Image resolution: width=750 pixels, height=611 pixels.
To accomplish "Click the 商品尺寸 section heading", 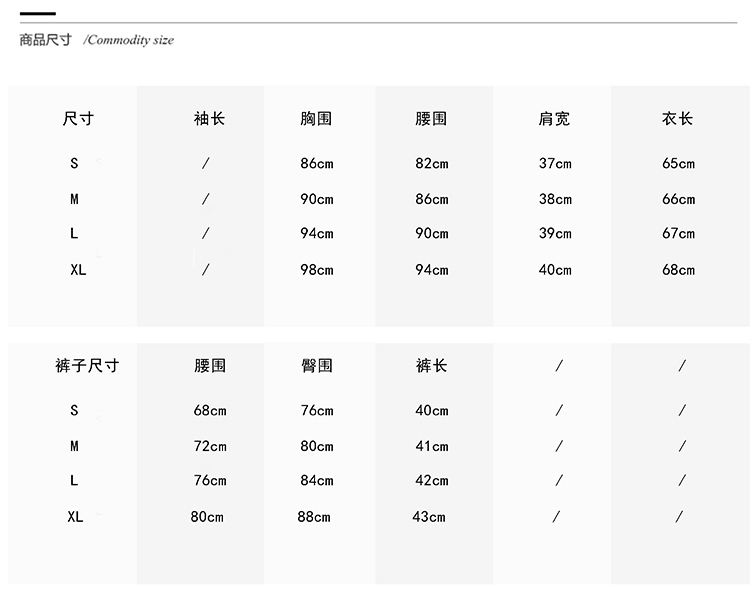I will point(46,40).
